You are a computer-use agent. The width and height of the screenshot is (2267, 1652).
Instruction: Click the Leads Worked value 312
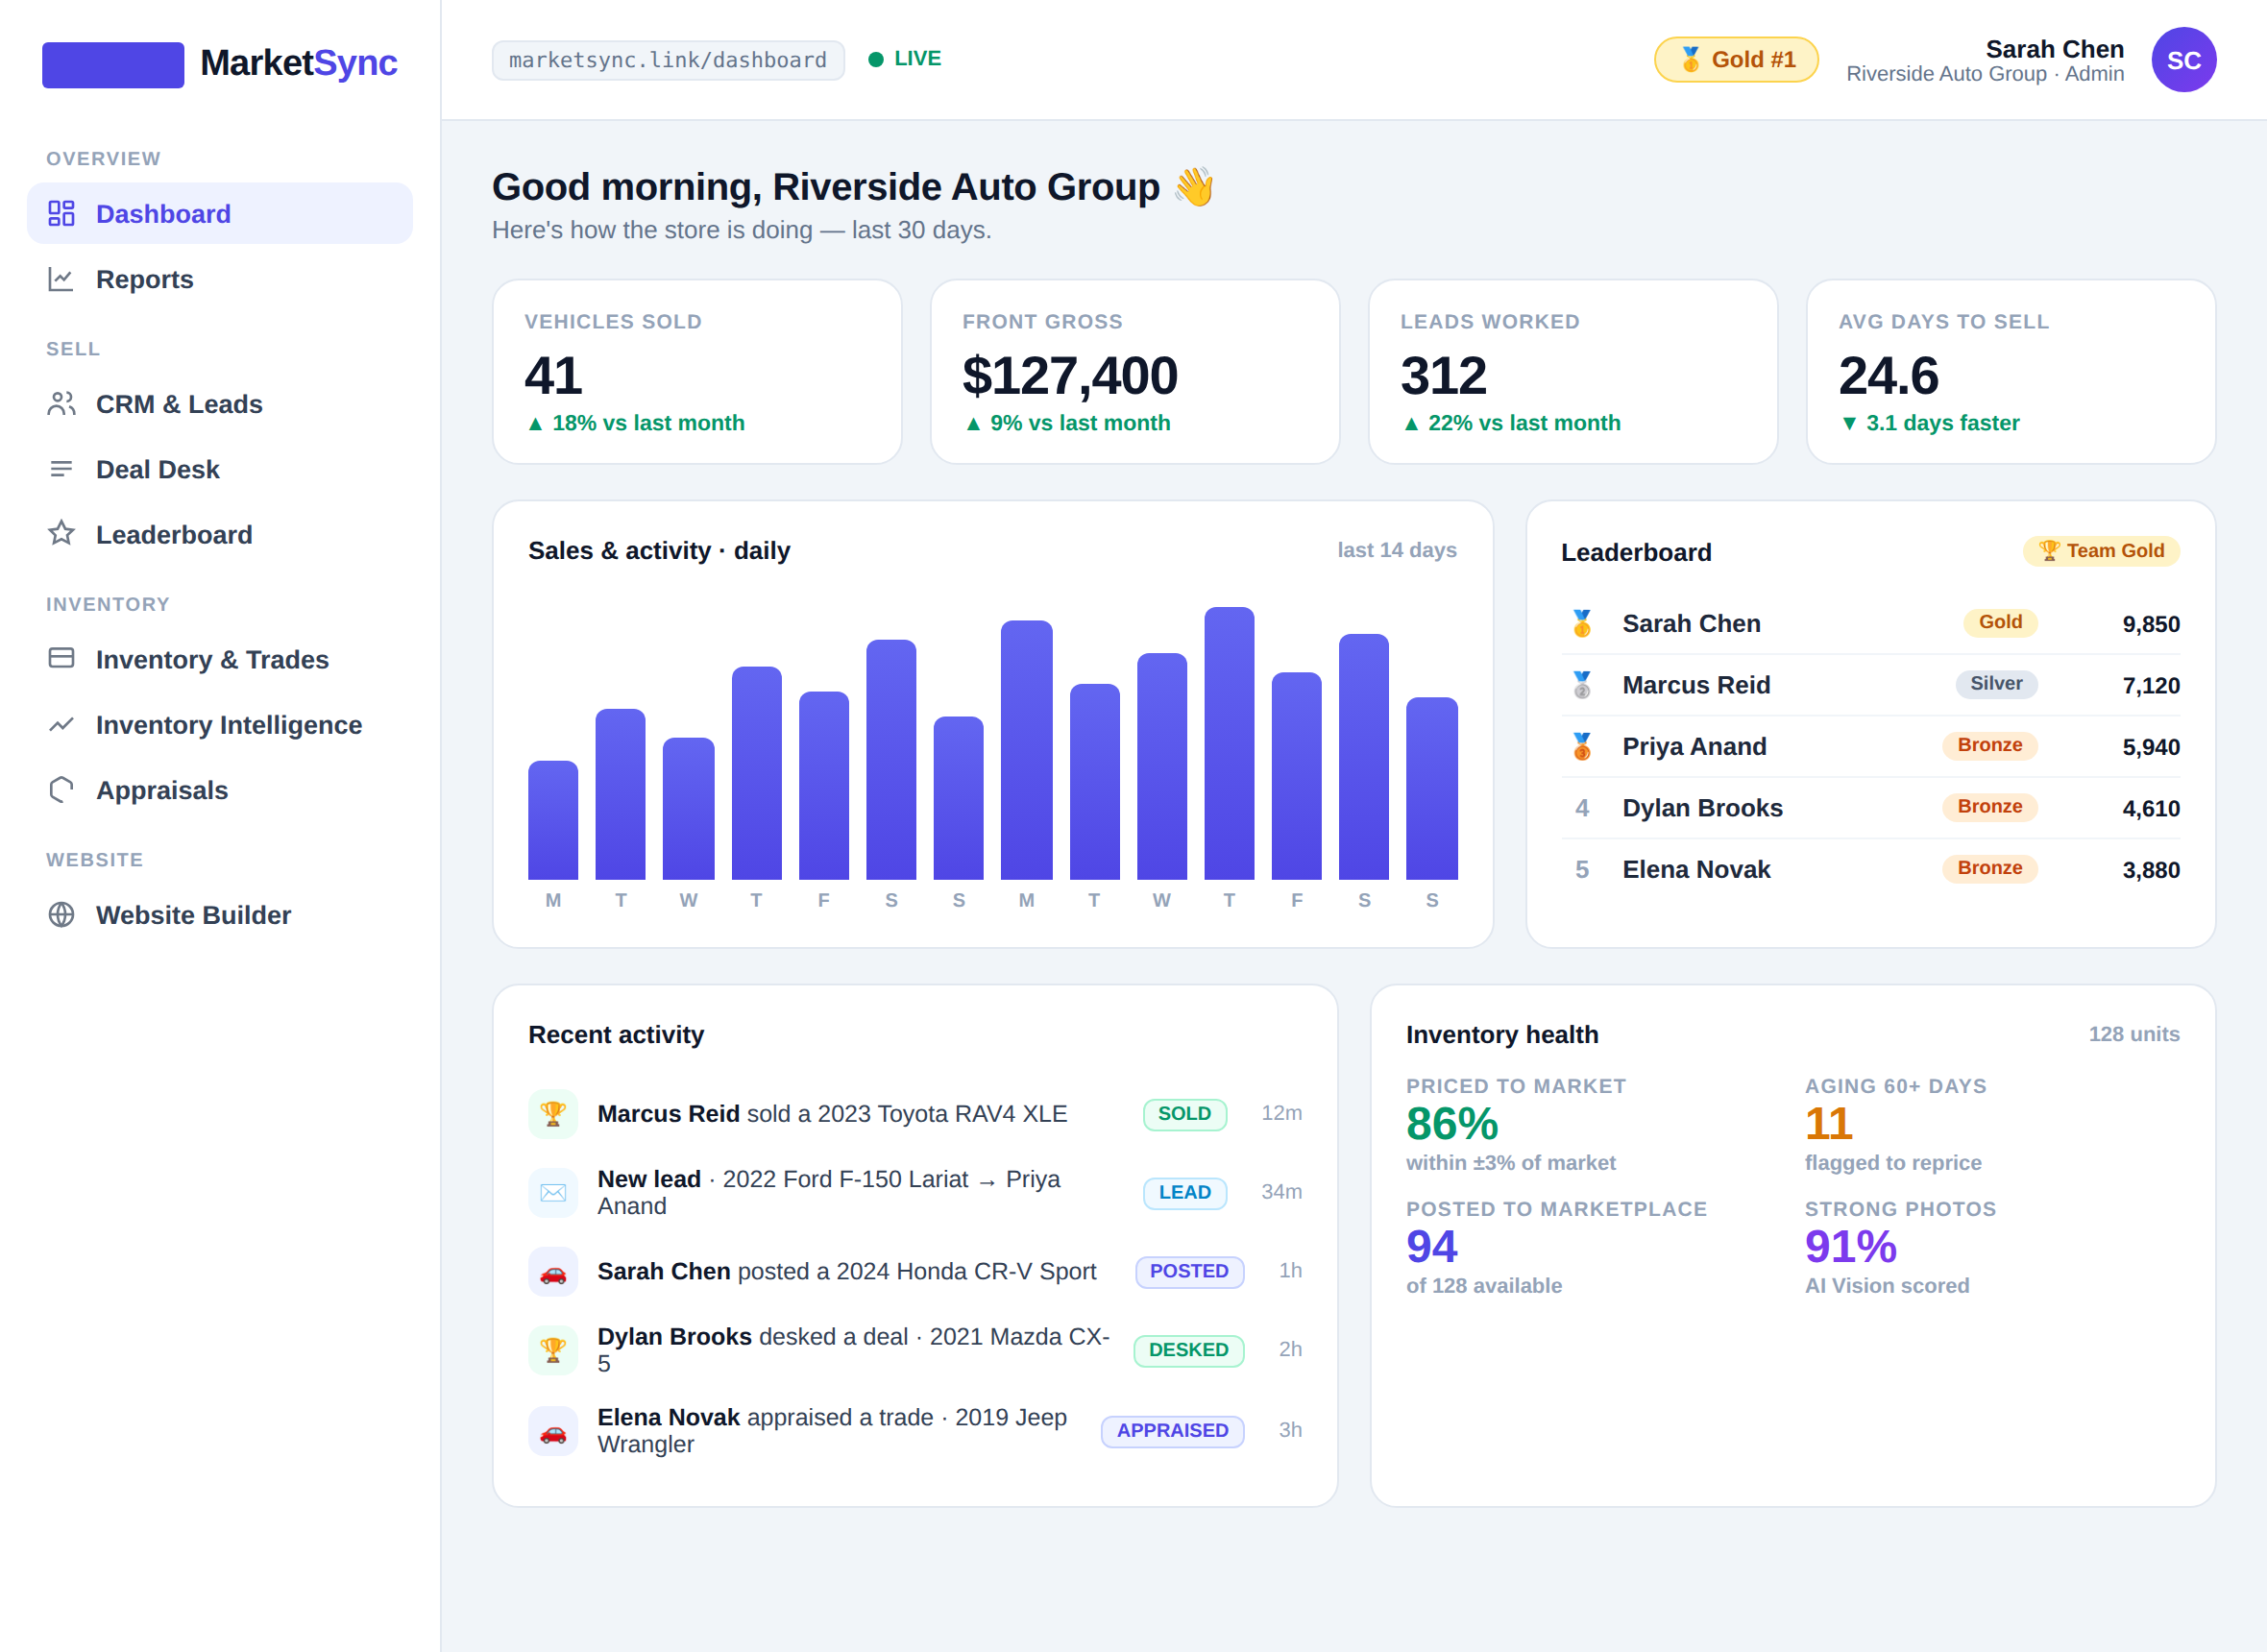(1443, 375)
